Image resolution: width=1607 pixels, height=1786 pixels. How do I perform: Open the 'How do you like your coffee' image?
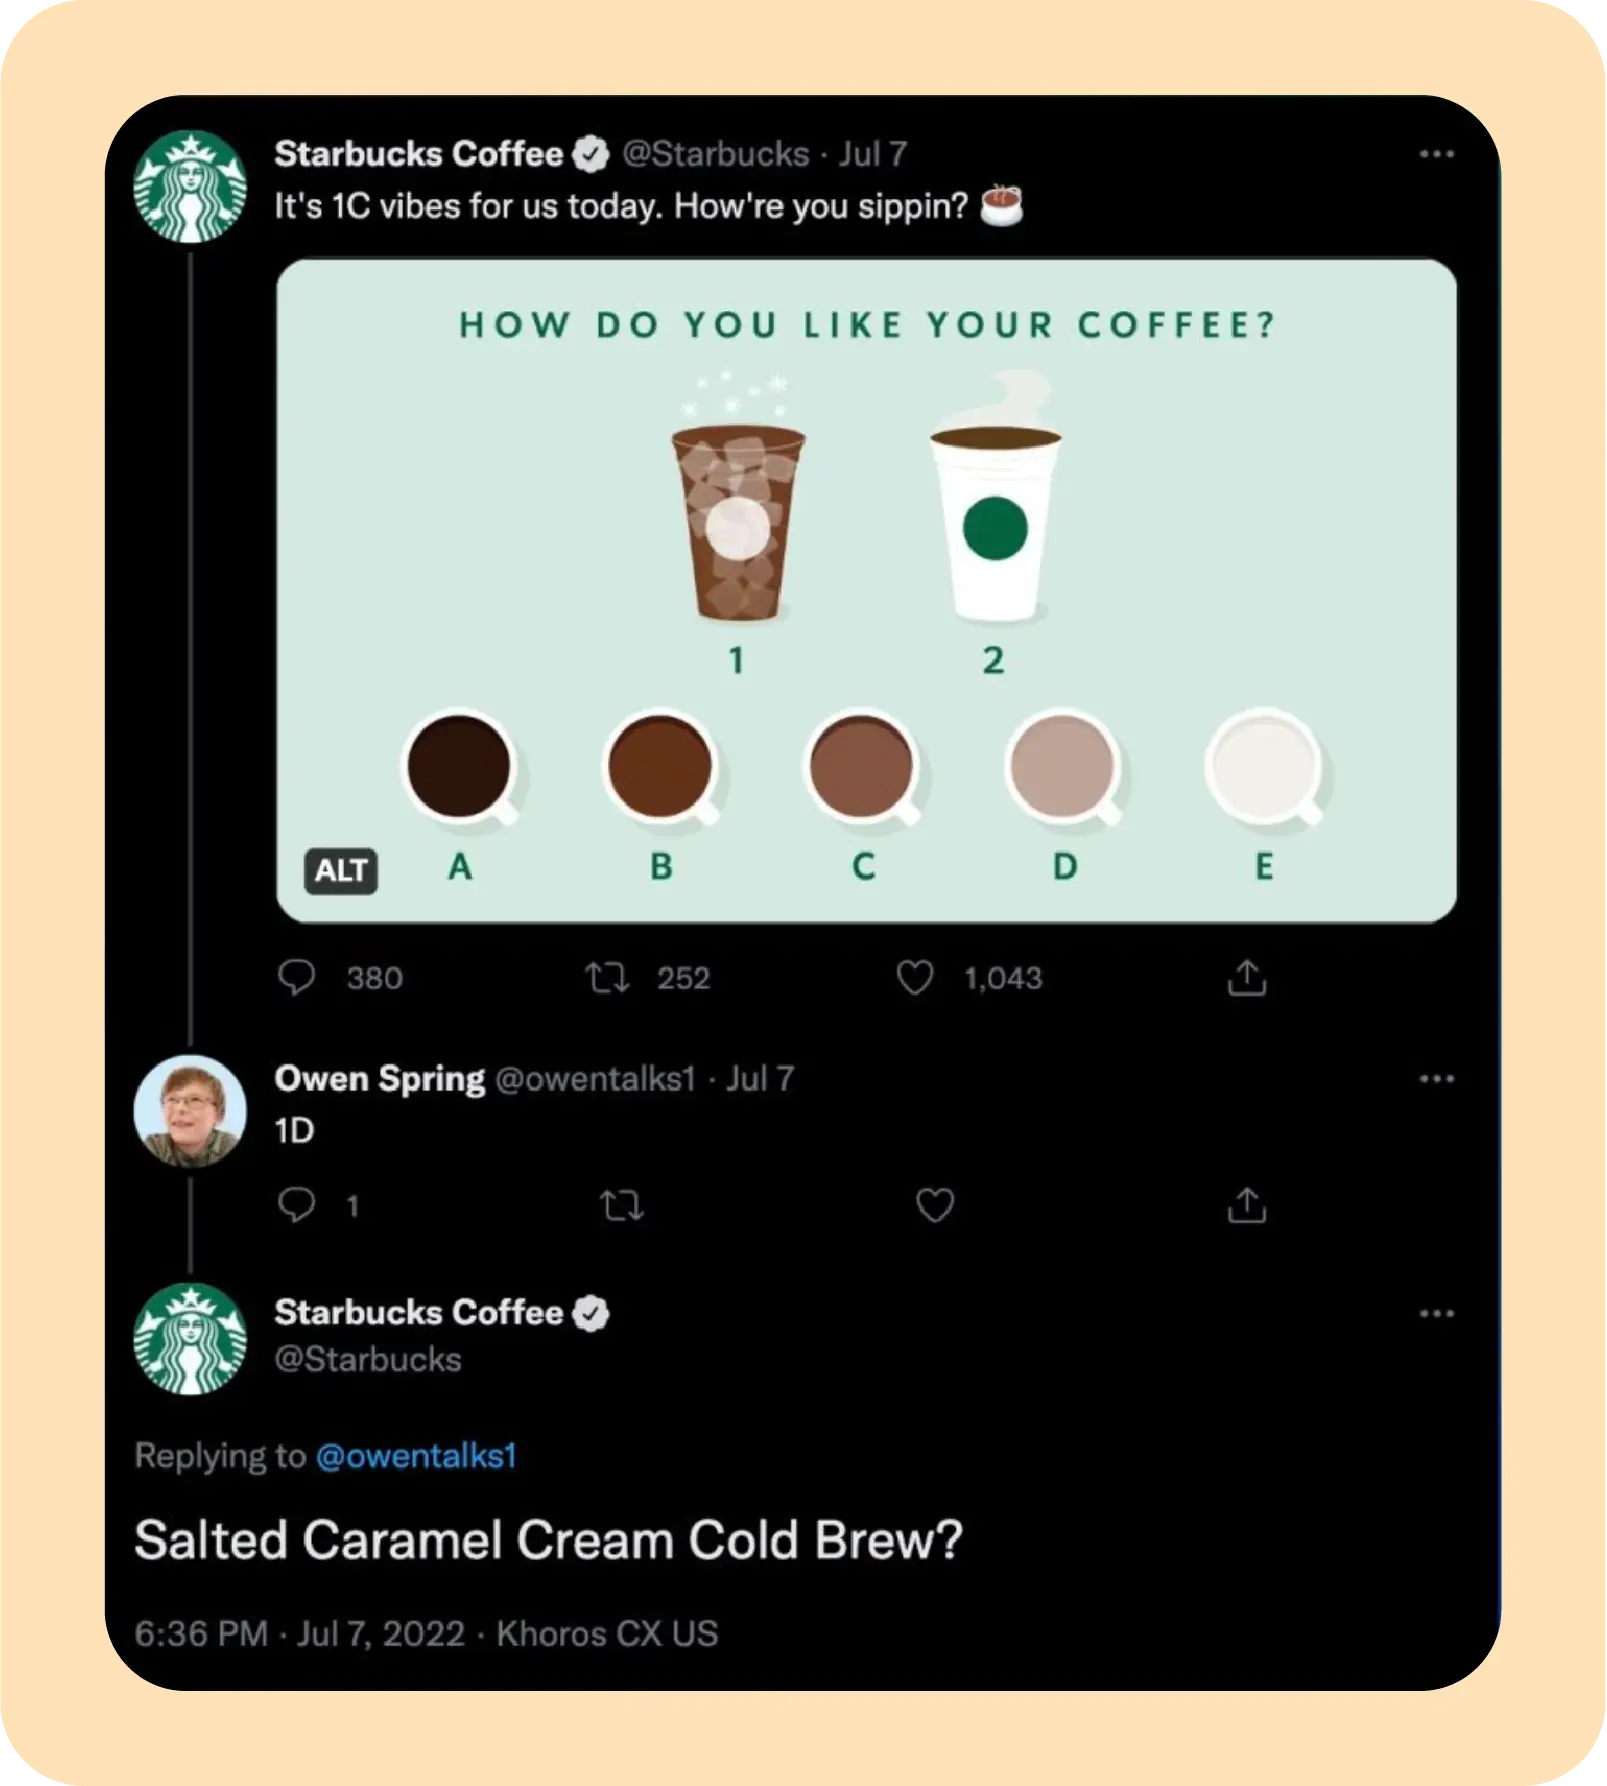click(x=866, y=590)
